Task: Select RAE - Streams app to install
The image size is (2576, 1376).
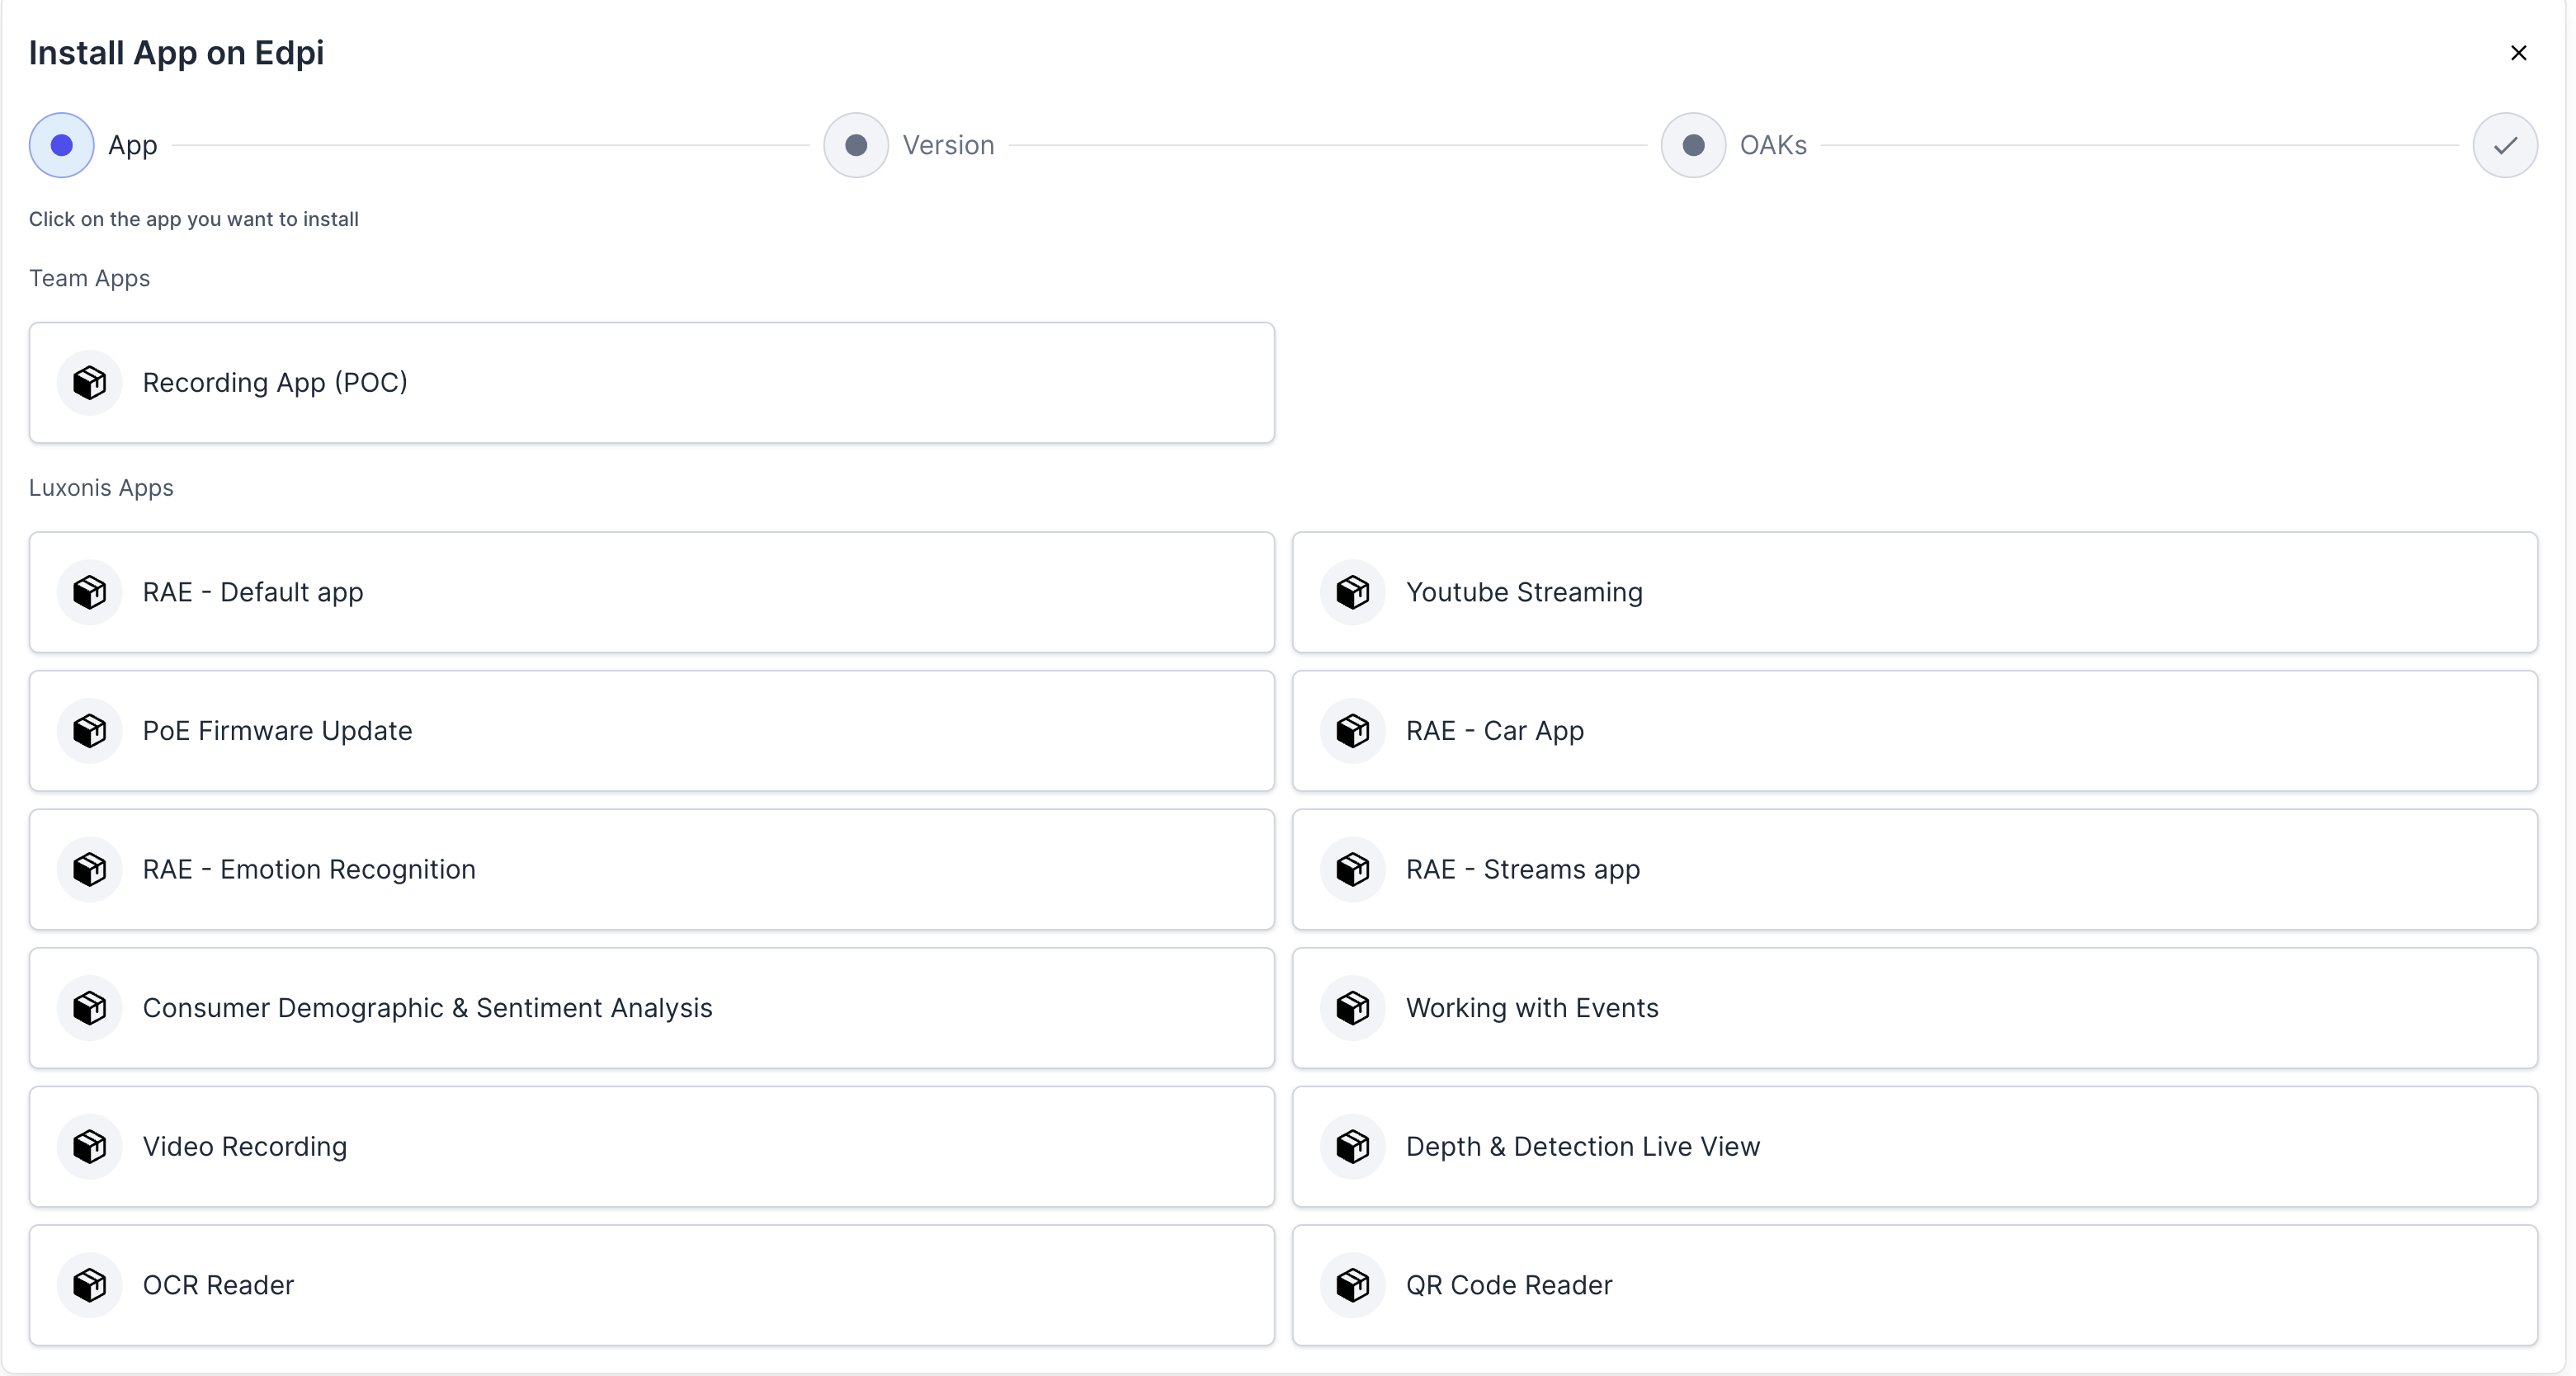Action: point(1914,870)
